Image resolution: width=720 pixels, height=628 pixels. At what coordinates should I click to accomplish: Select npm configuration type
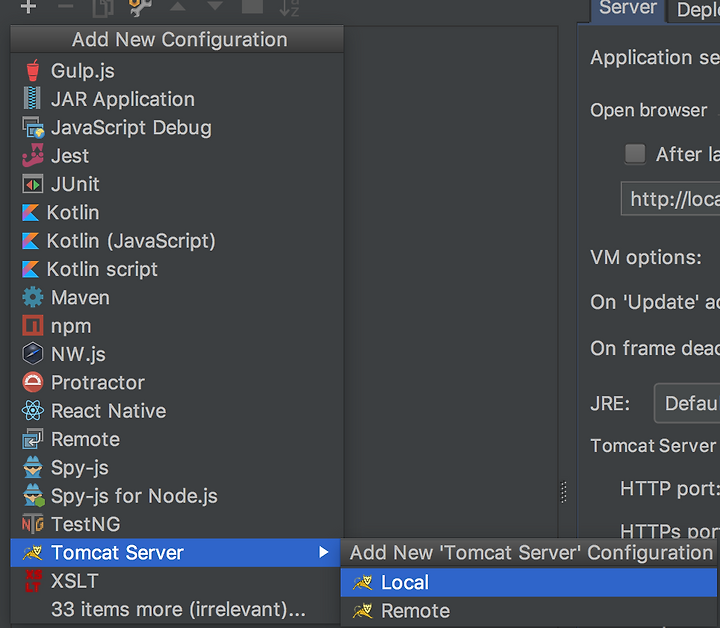point(177,326)
